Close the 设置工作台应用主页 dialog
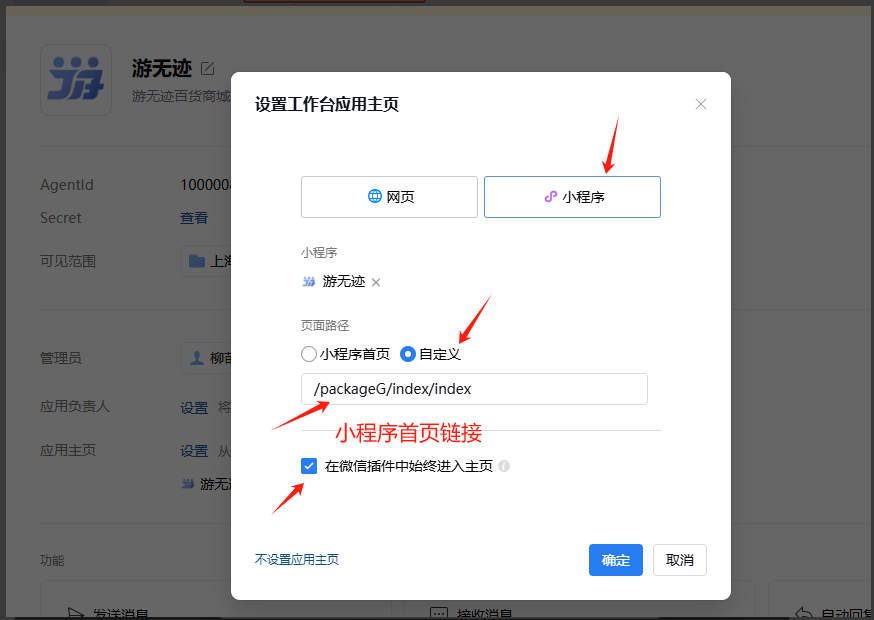This screenshot has height=620, width=874. pos(701,104)
